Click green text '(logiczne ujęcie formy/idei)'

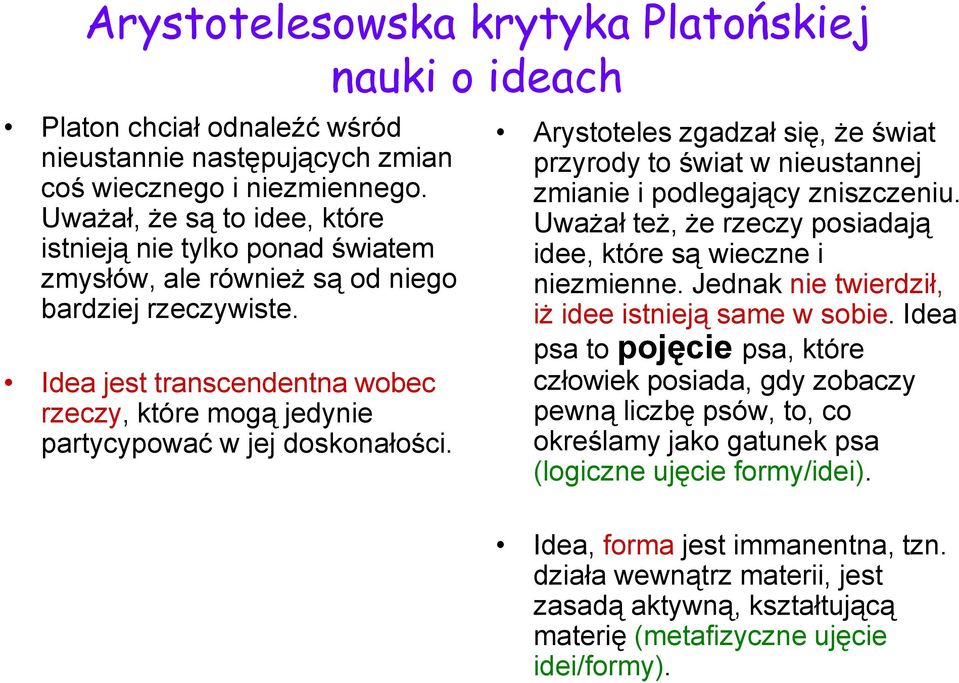coord(700,472)
